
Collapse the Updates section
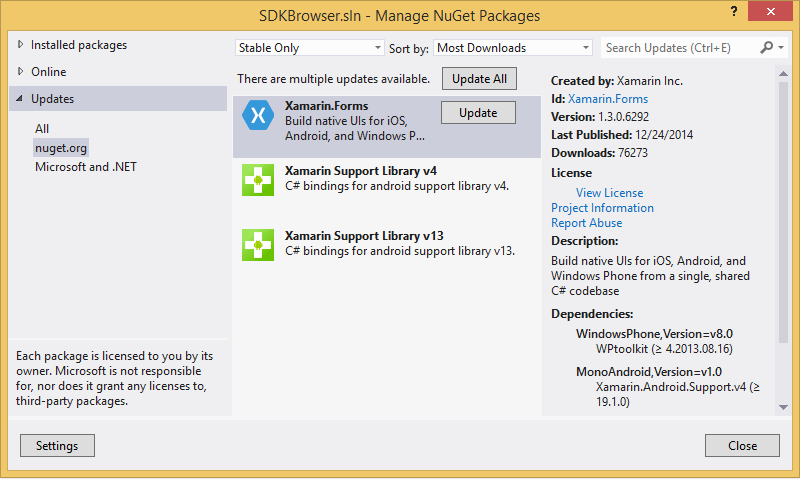[21, 99]
